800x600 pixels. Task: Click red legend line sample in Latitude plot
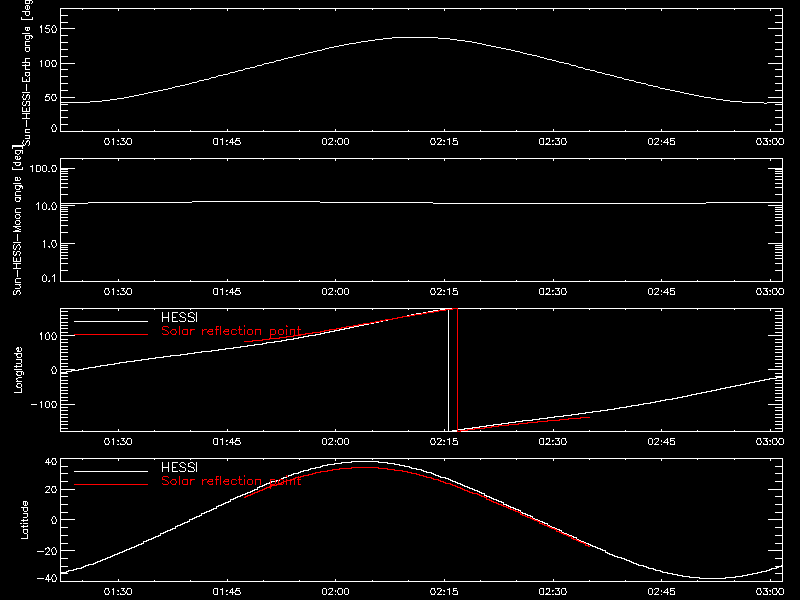tap(111, 485)
